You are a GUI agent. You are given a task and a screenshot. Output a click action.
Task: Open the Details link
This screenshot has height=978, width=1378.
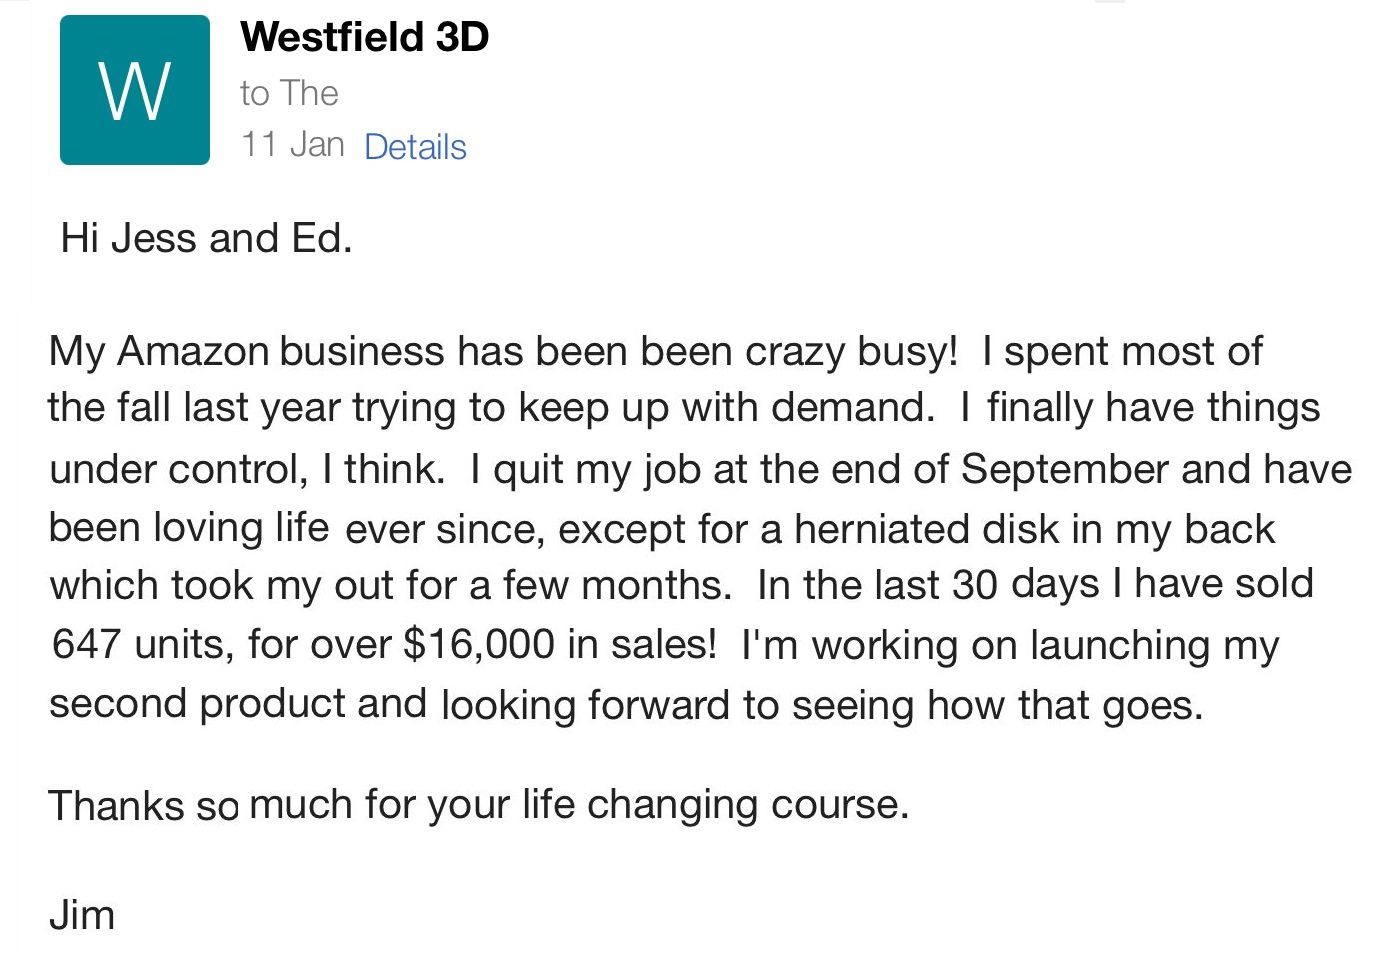[415, 147]
